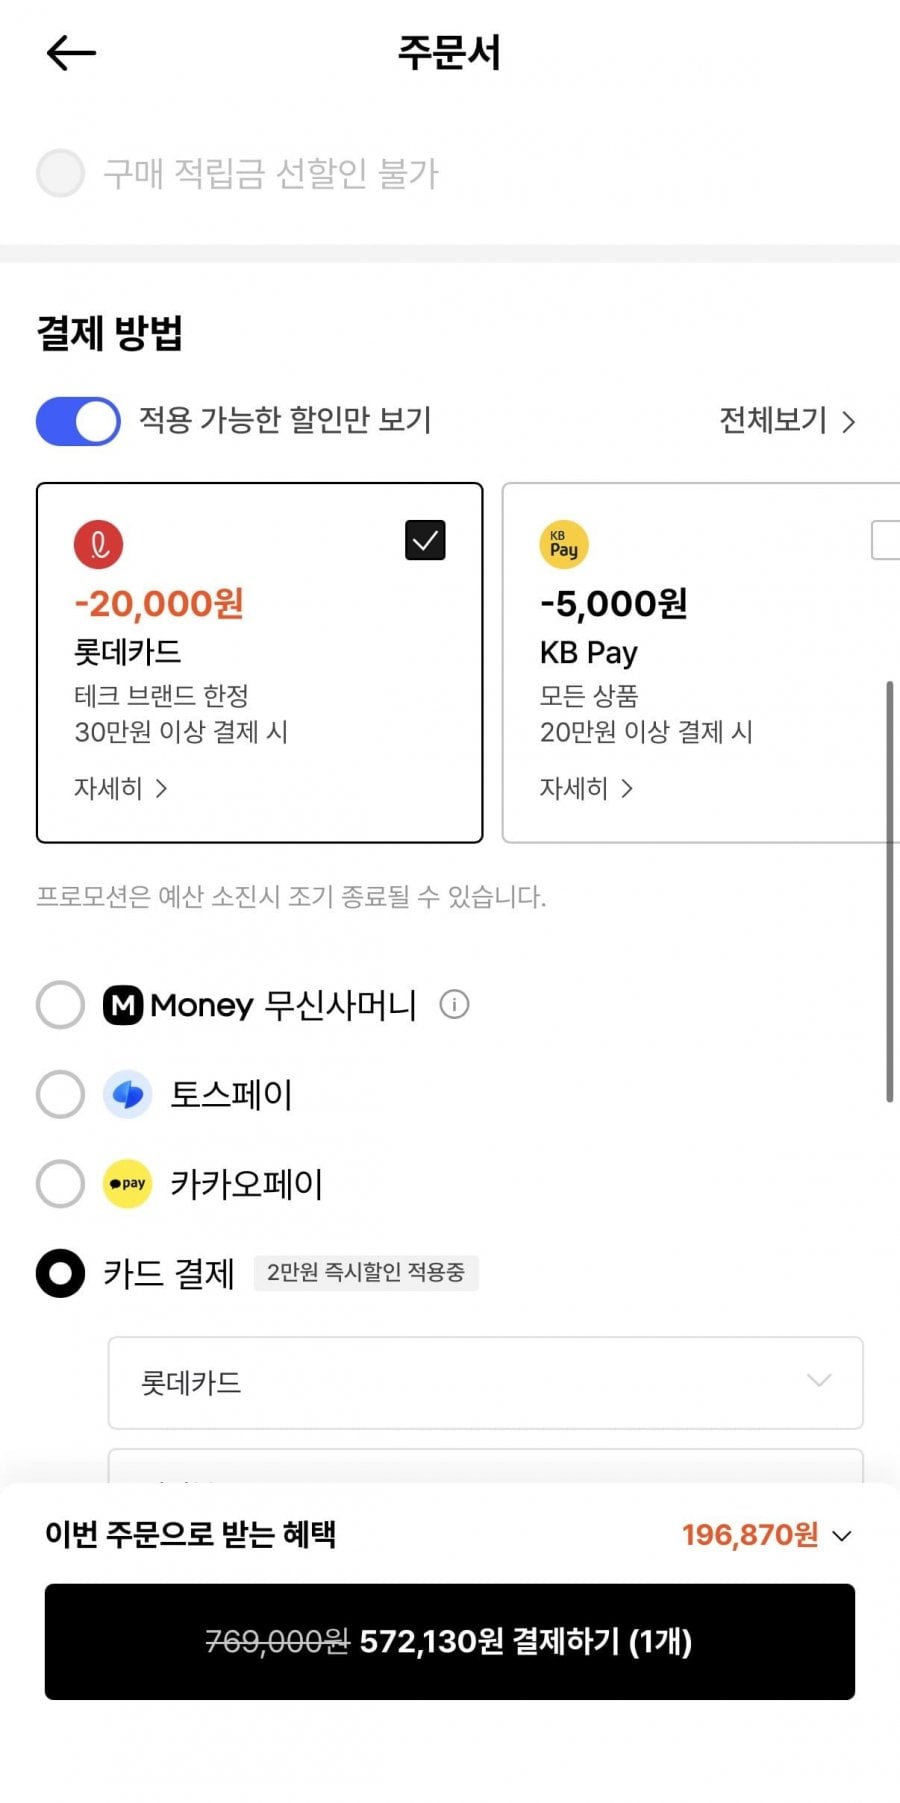Check the KB Pay discount checkbox
This screenshot has width=900, height=1803.
[x=886, y=541]
